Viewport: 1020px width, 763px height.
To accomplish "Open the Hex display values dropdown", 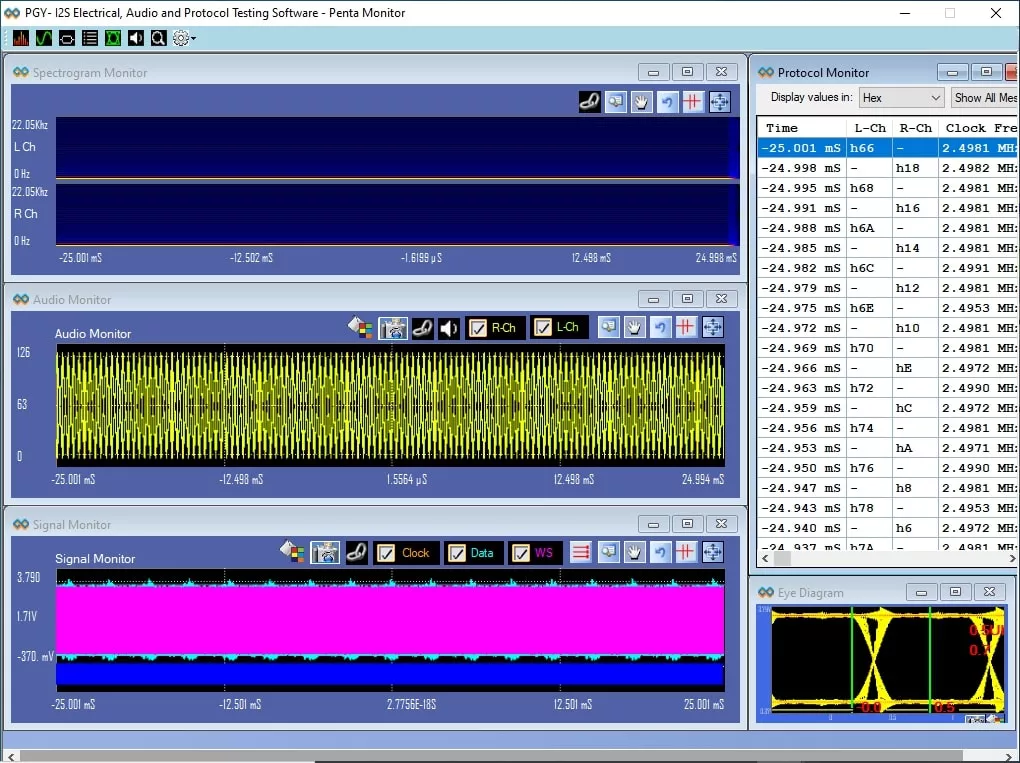I will [901, 98].
